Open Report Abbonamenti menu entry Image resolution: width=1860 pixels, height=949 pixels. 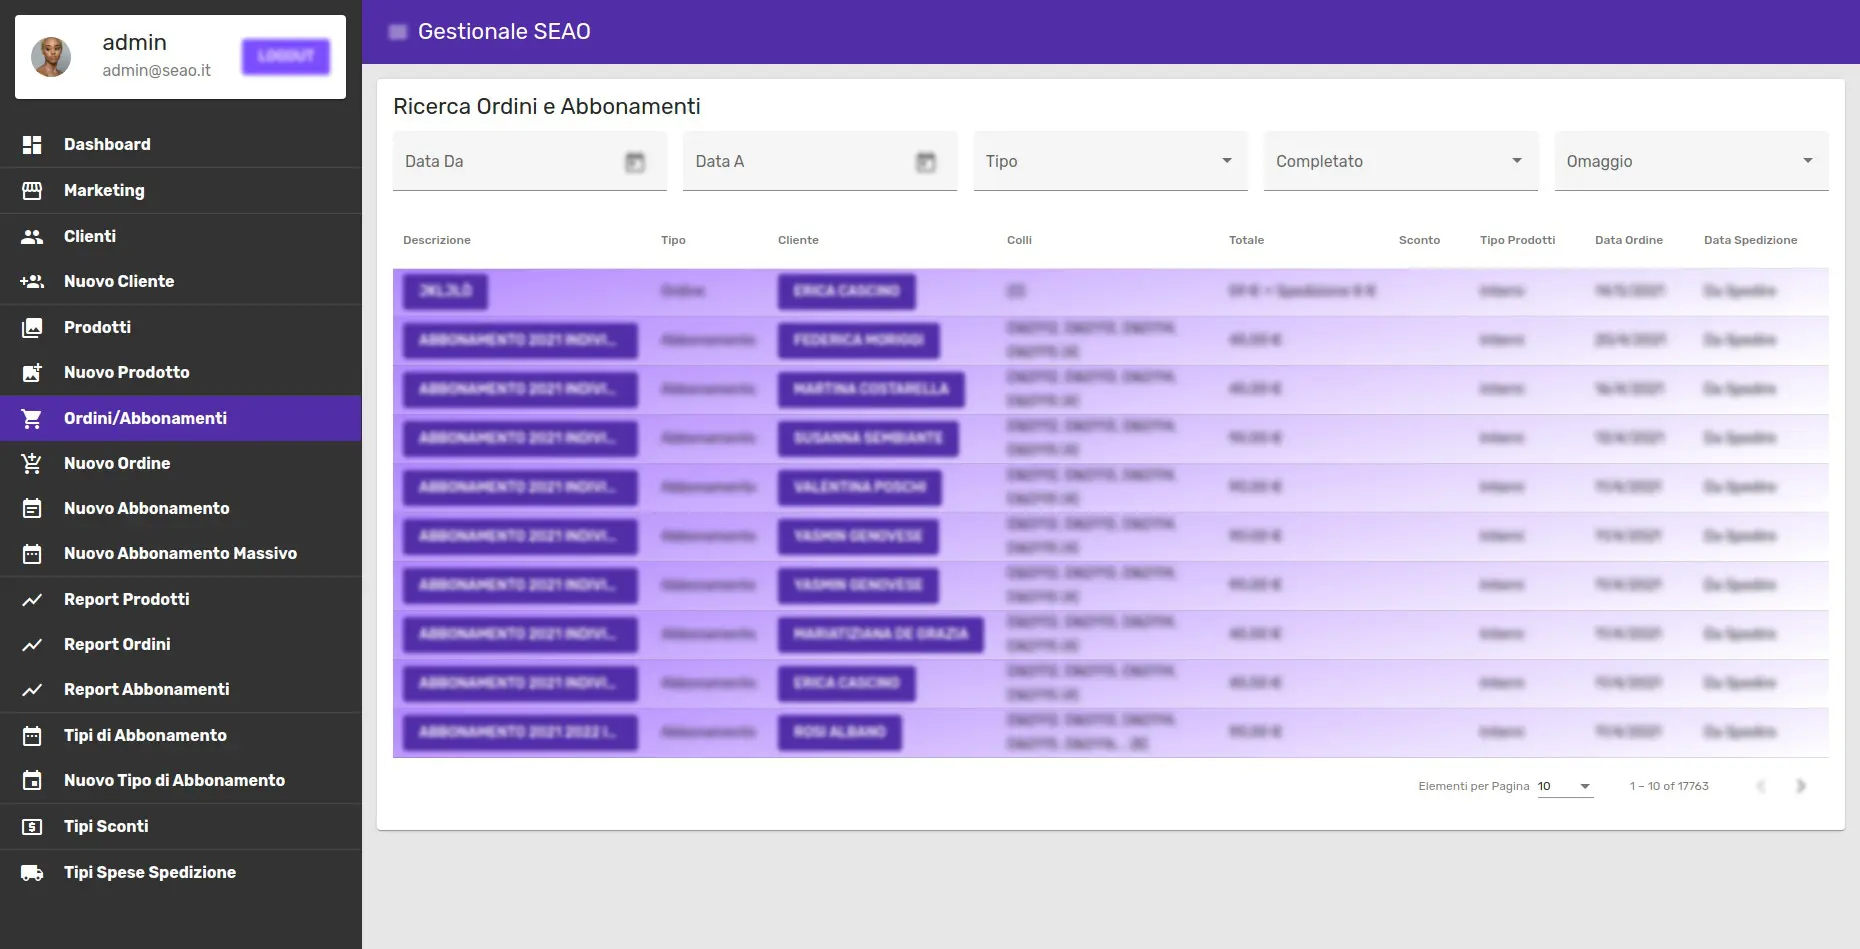tap(146, 690)
